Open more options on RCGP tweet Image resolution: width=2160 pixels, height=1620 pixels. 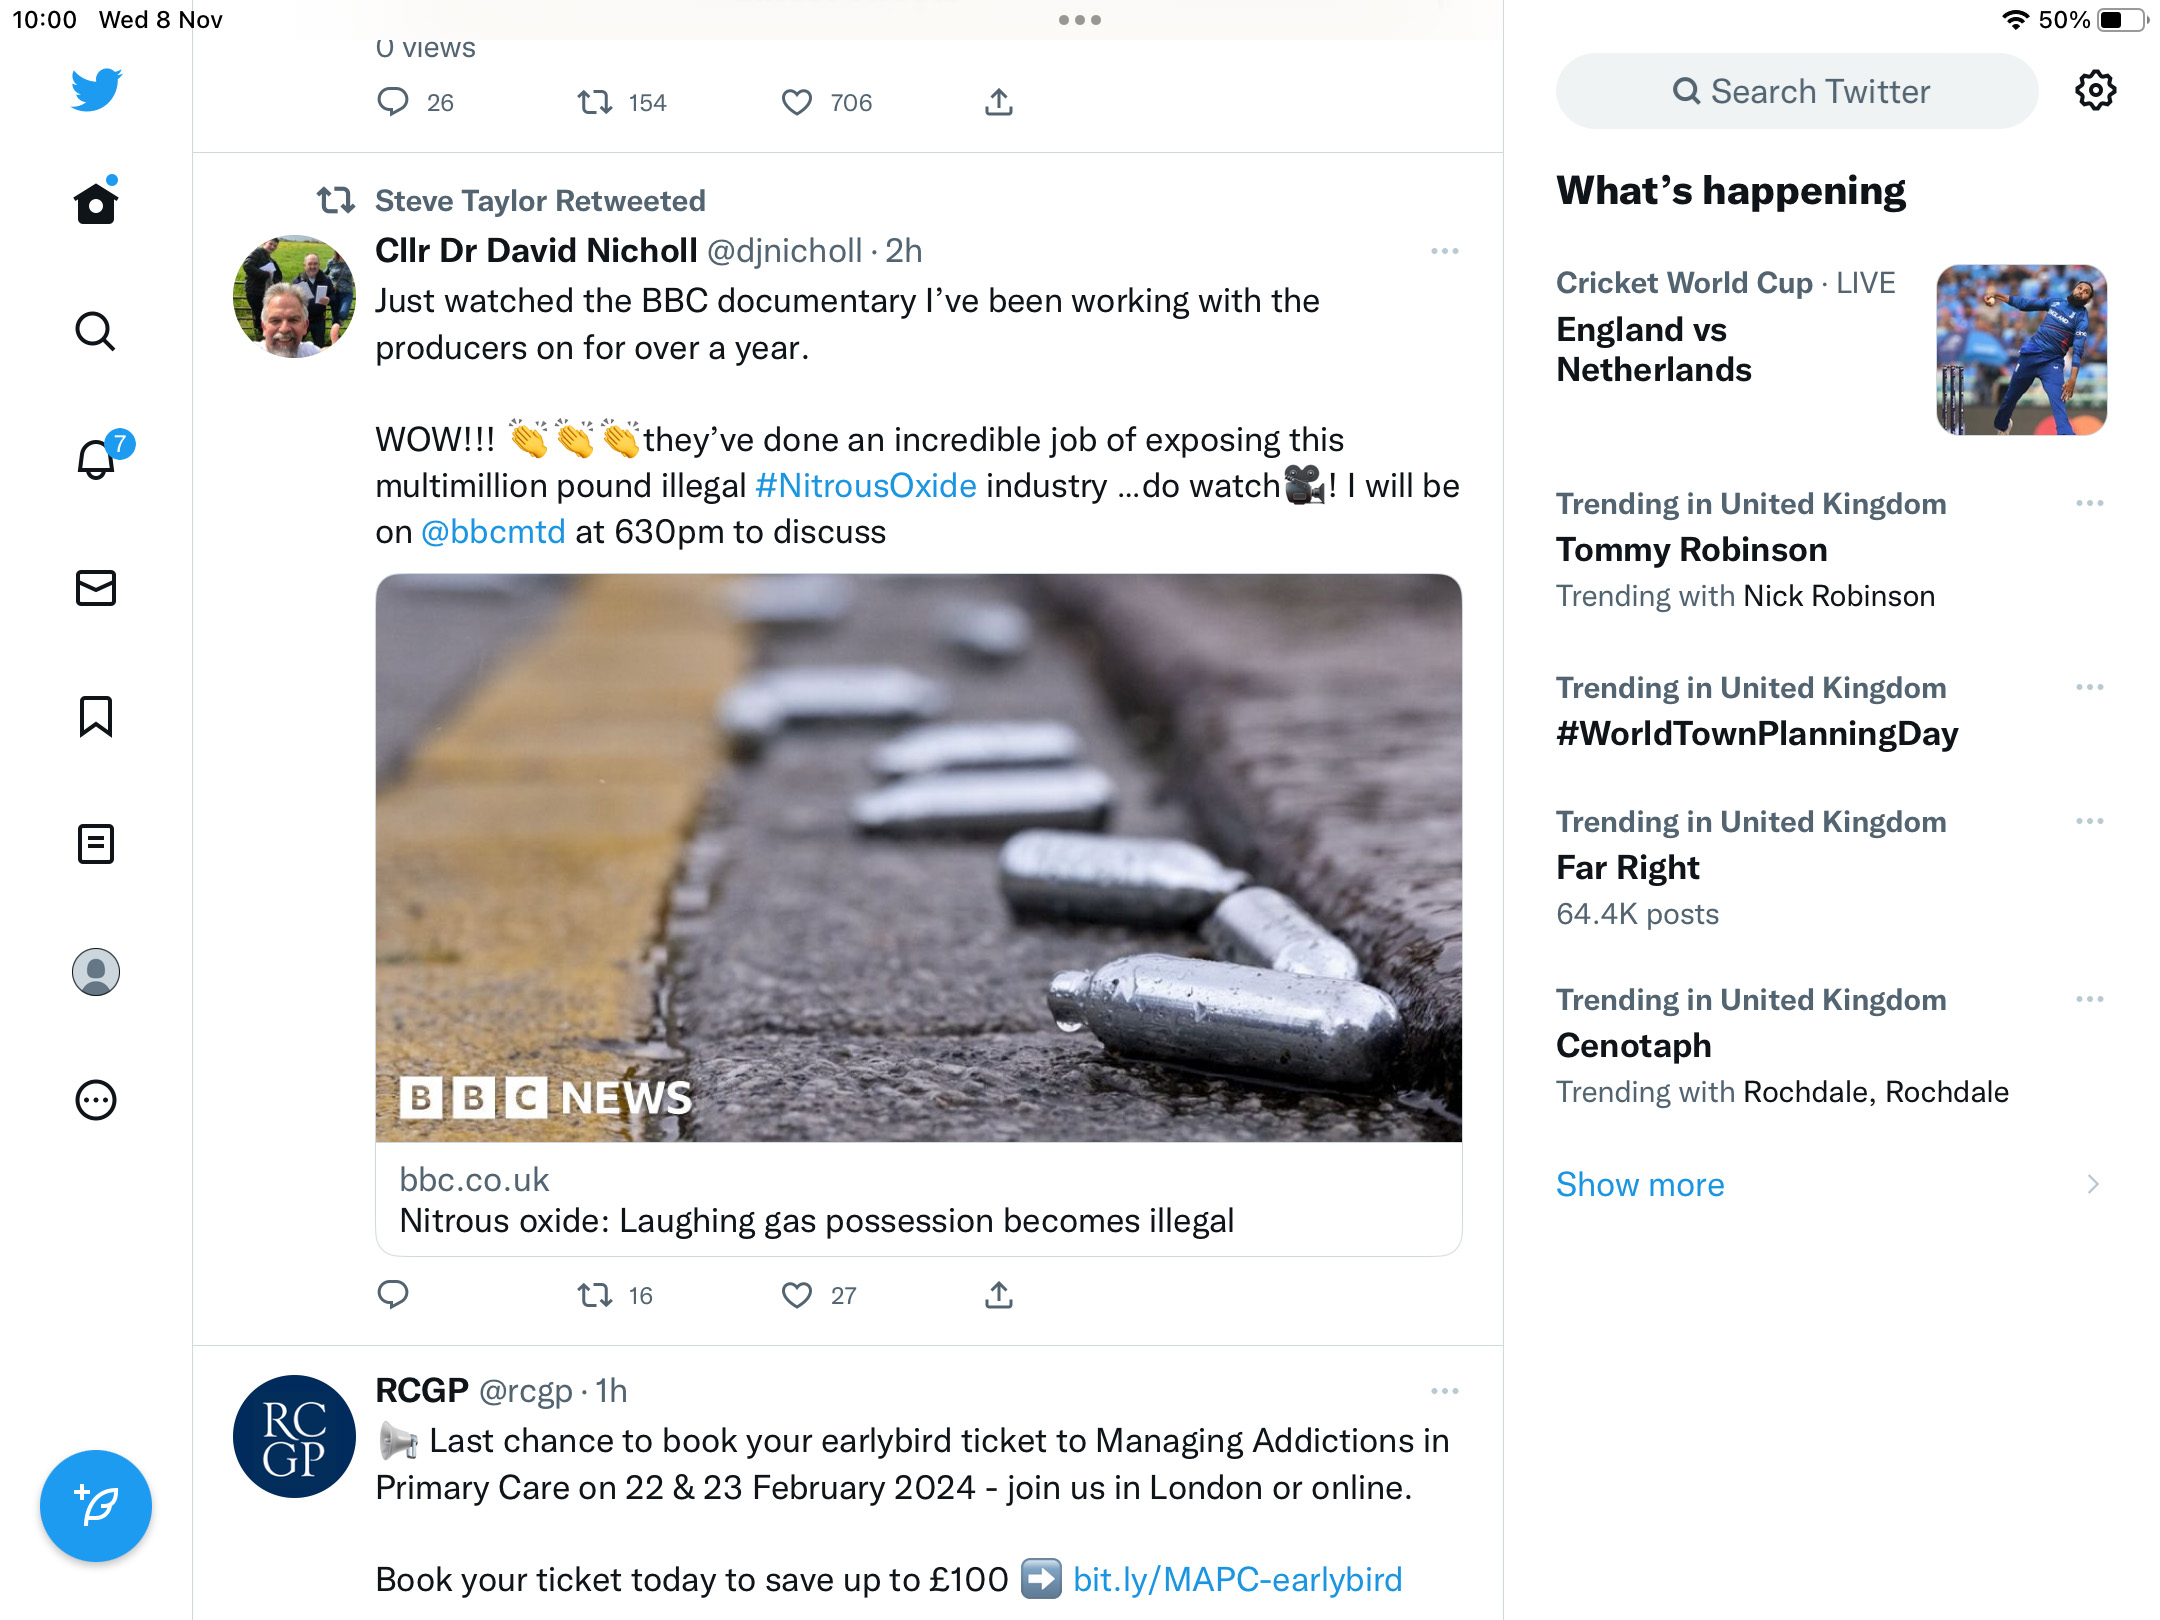pos(1444,1391)
